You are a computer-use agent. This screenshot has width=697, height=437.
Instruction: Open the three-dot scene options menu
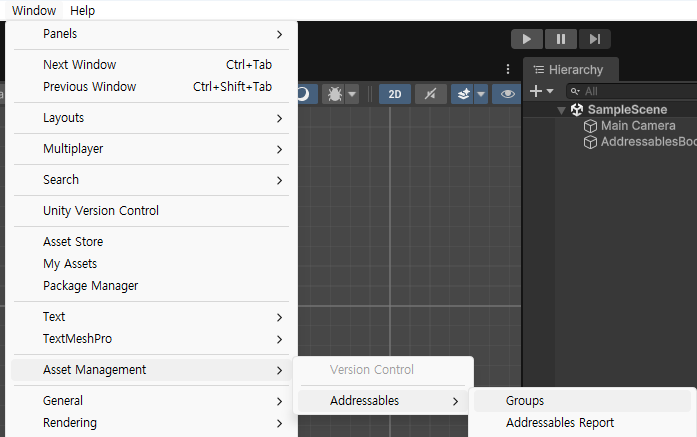[508, 69]
